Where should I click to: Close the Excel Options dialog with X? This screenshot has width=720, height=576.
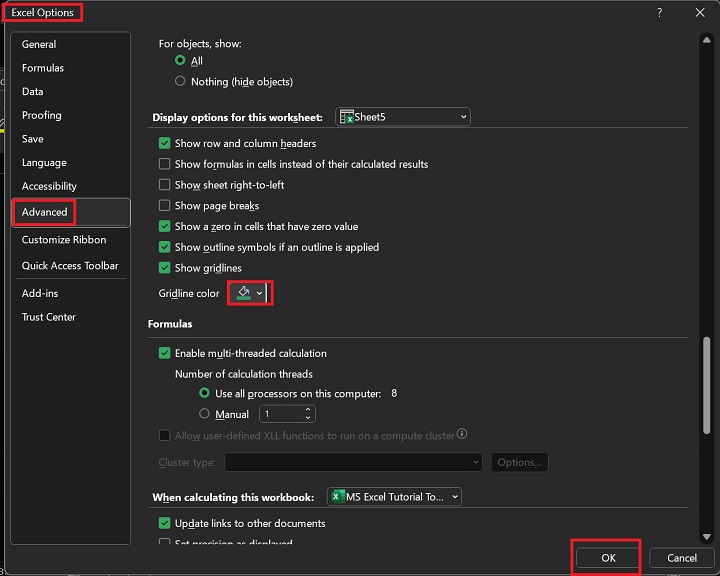point(699,12)
